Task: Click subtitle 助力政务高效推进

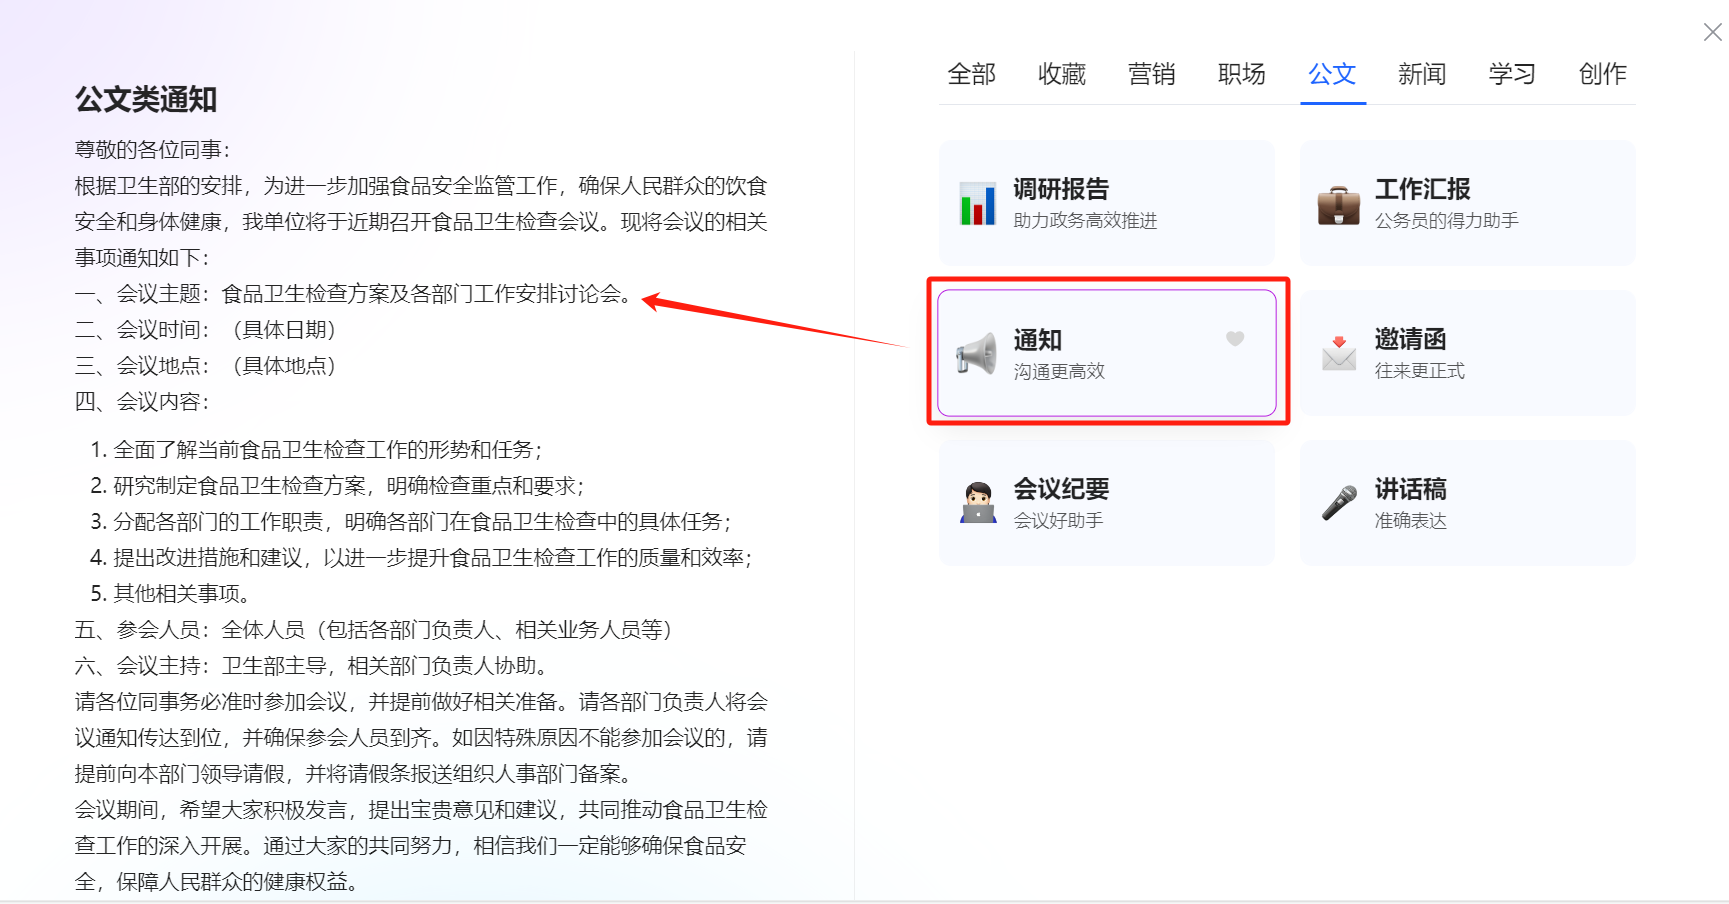Action: coord(1085,221)
